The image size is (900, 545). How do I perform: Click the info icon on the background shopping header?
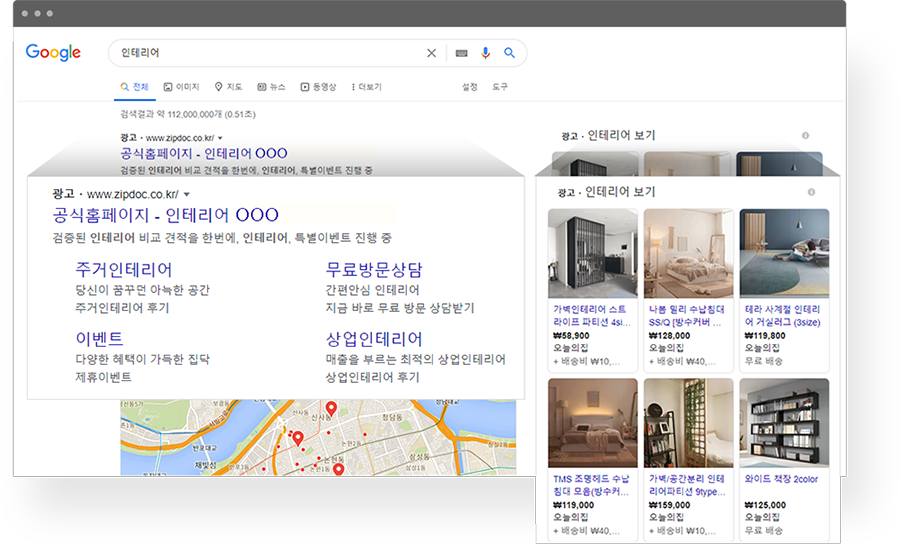click(x=805, y=136)
